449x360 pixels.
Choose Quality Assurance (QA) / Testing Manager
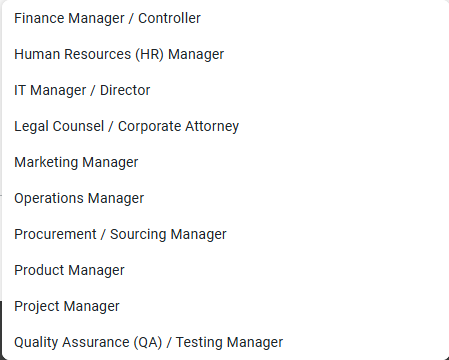point(225,342)
